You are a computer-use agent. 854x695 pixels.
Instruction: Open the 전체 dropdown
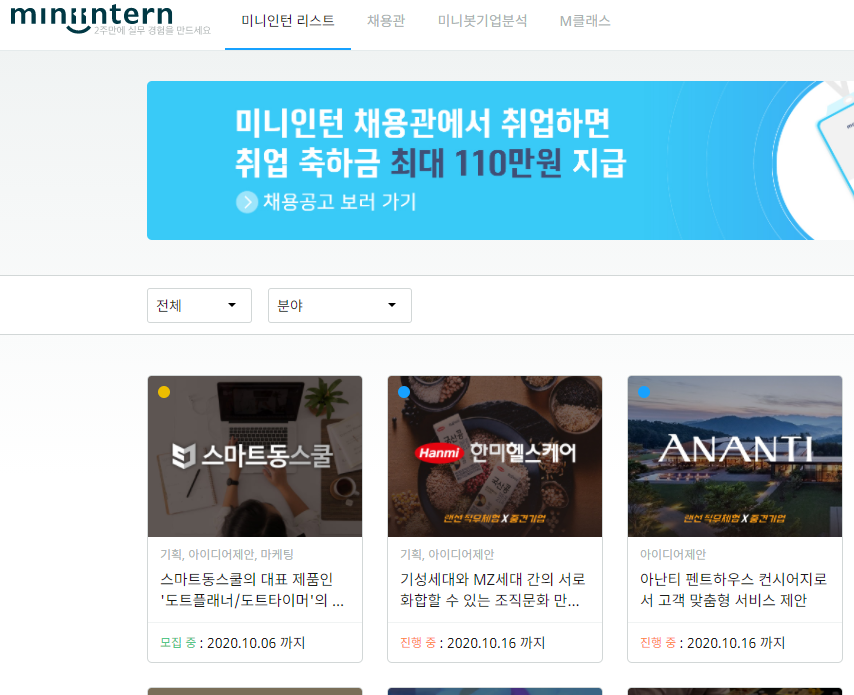click(x=199, y=306)
